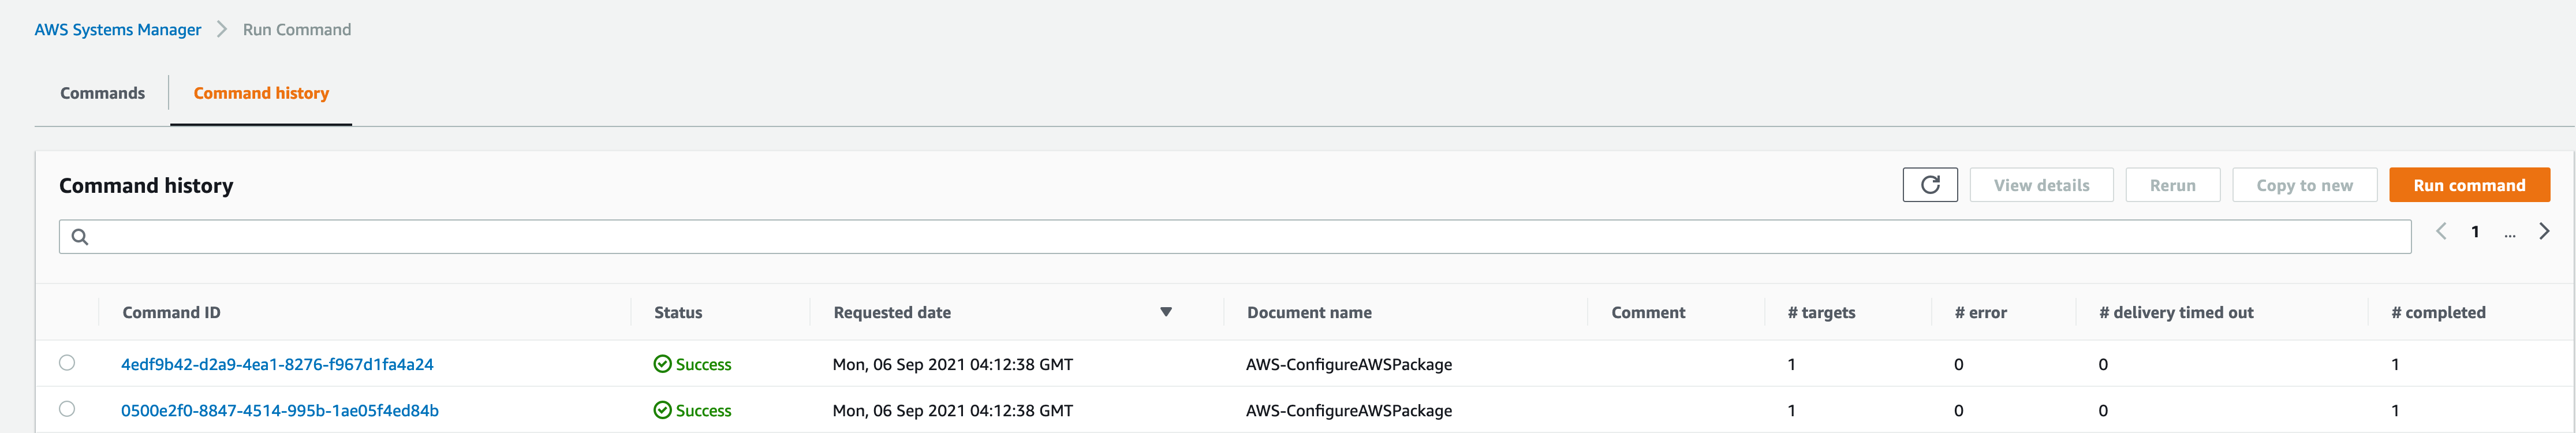
Task: Click the Run command button
Action: coord(2469,185)
